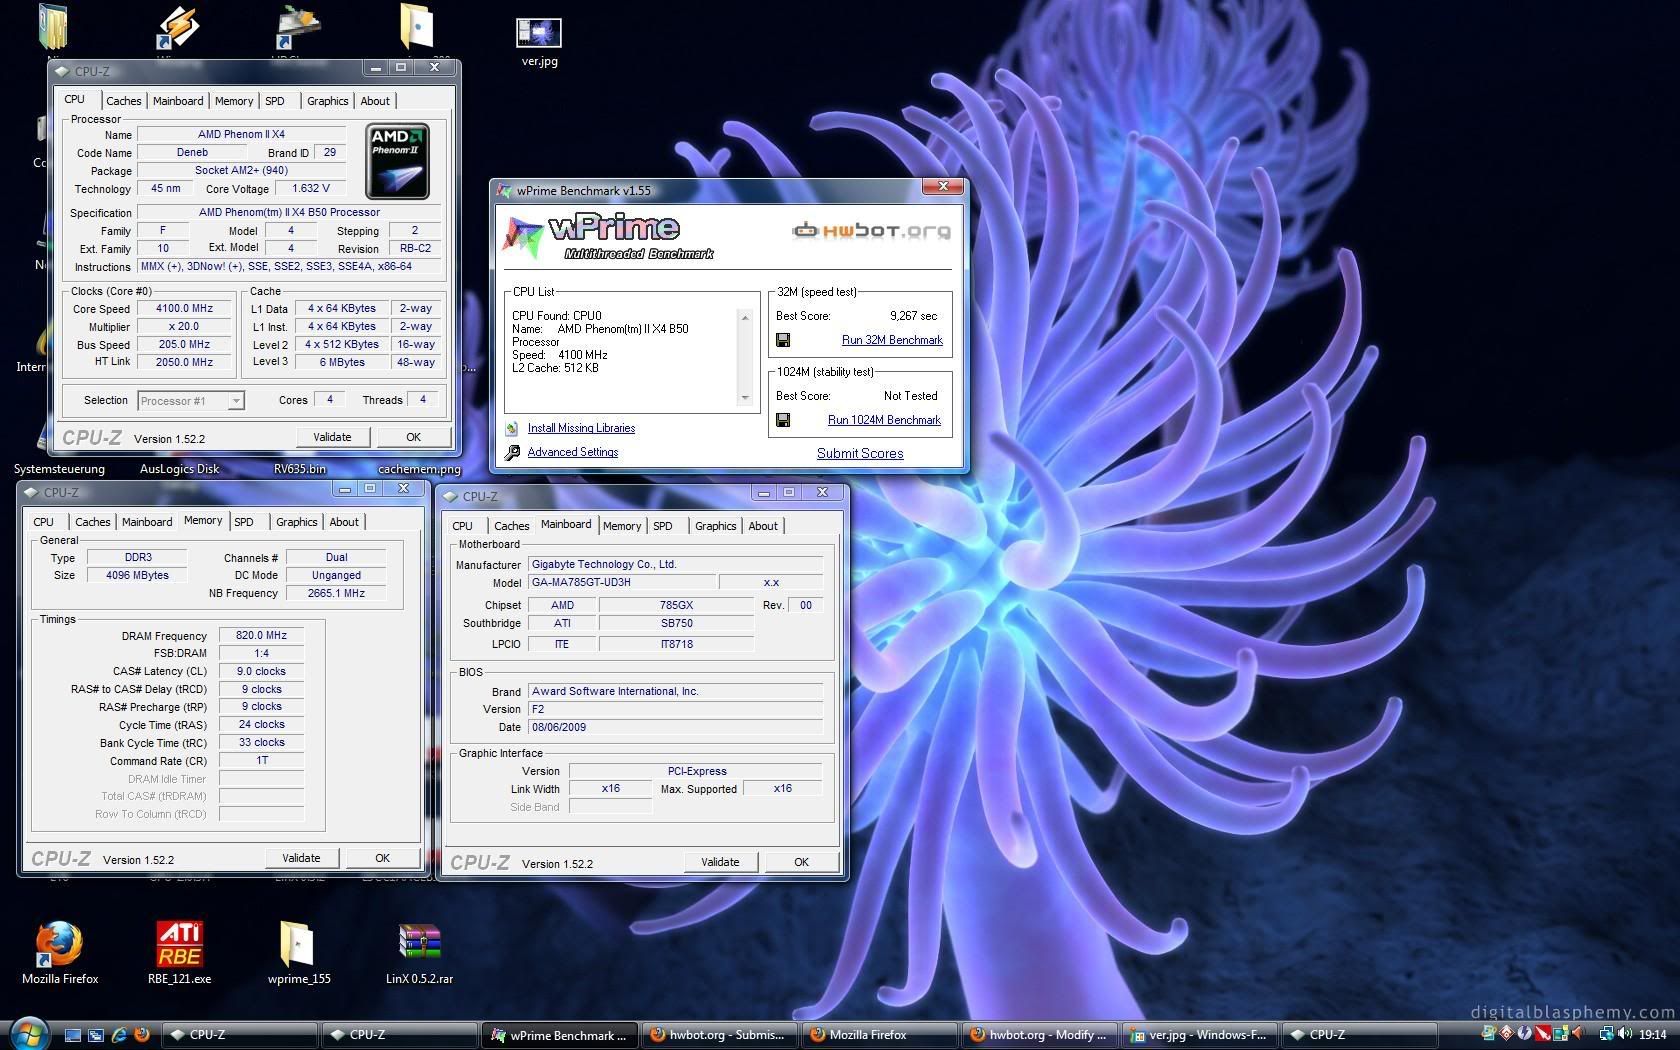Open Internet Explorer from quick launch
The width and height of the screenshot is (1680, 1050).
[x=119, y=1035]
